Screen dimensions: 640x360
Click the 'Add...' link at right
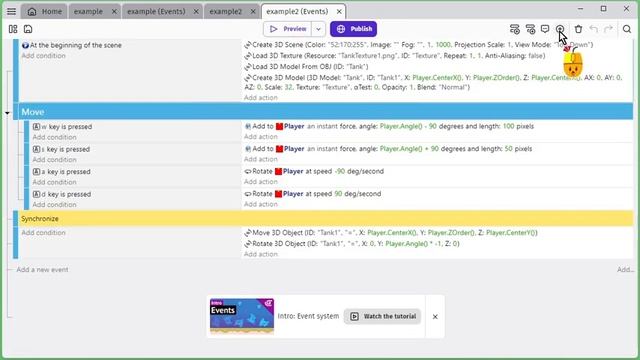(x=625, y=269)
